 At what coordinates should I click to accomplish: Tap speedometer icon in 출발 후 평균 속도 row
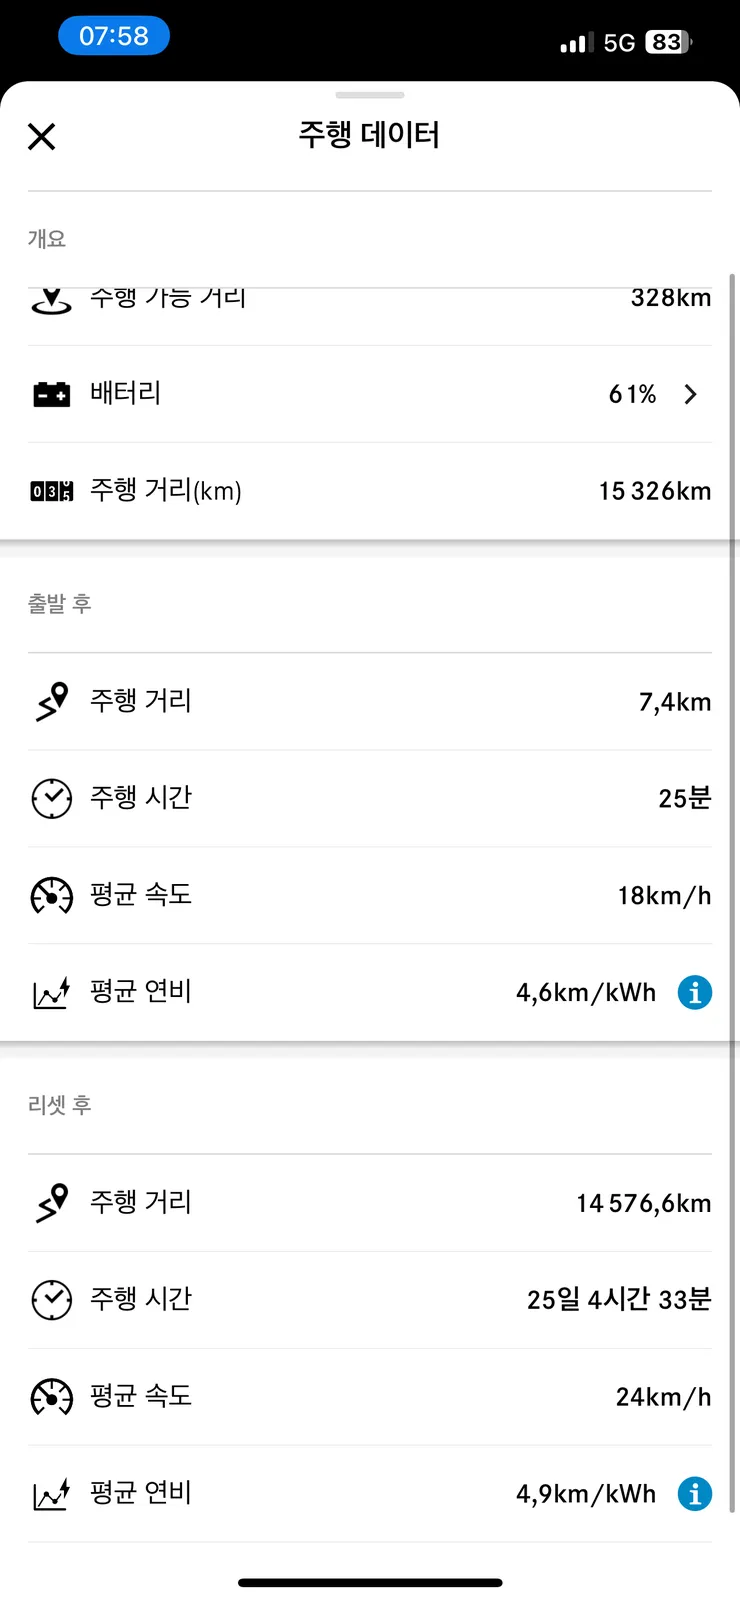pos(52,895)
